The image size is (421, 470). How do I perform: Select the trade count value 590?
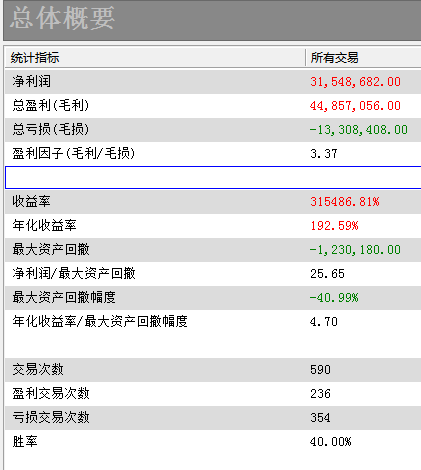[320, 370]
